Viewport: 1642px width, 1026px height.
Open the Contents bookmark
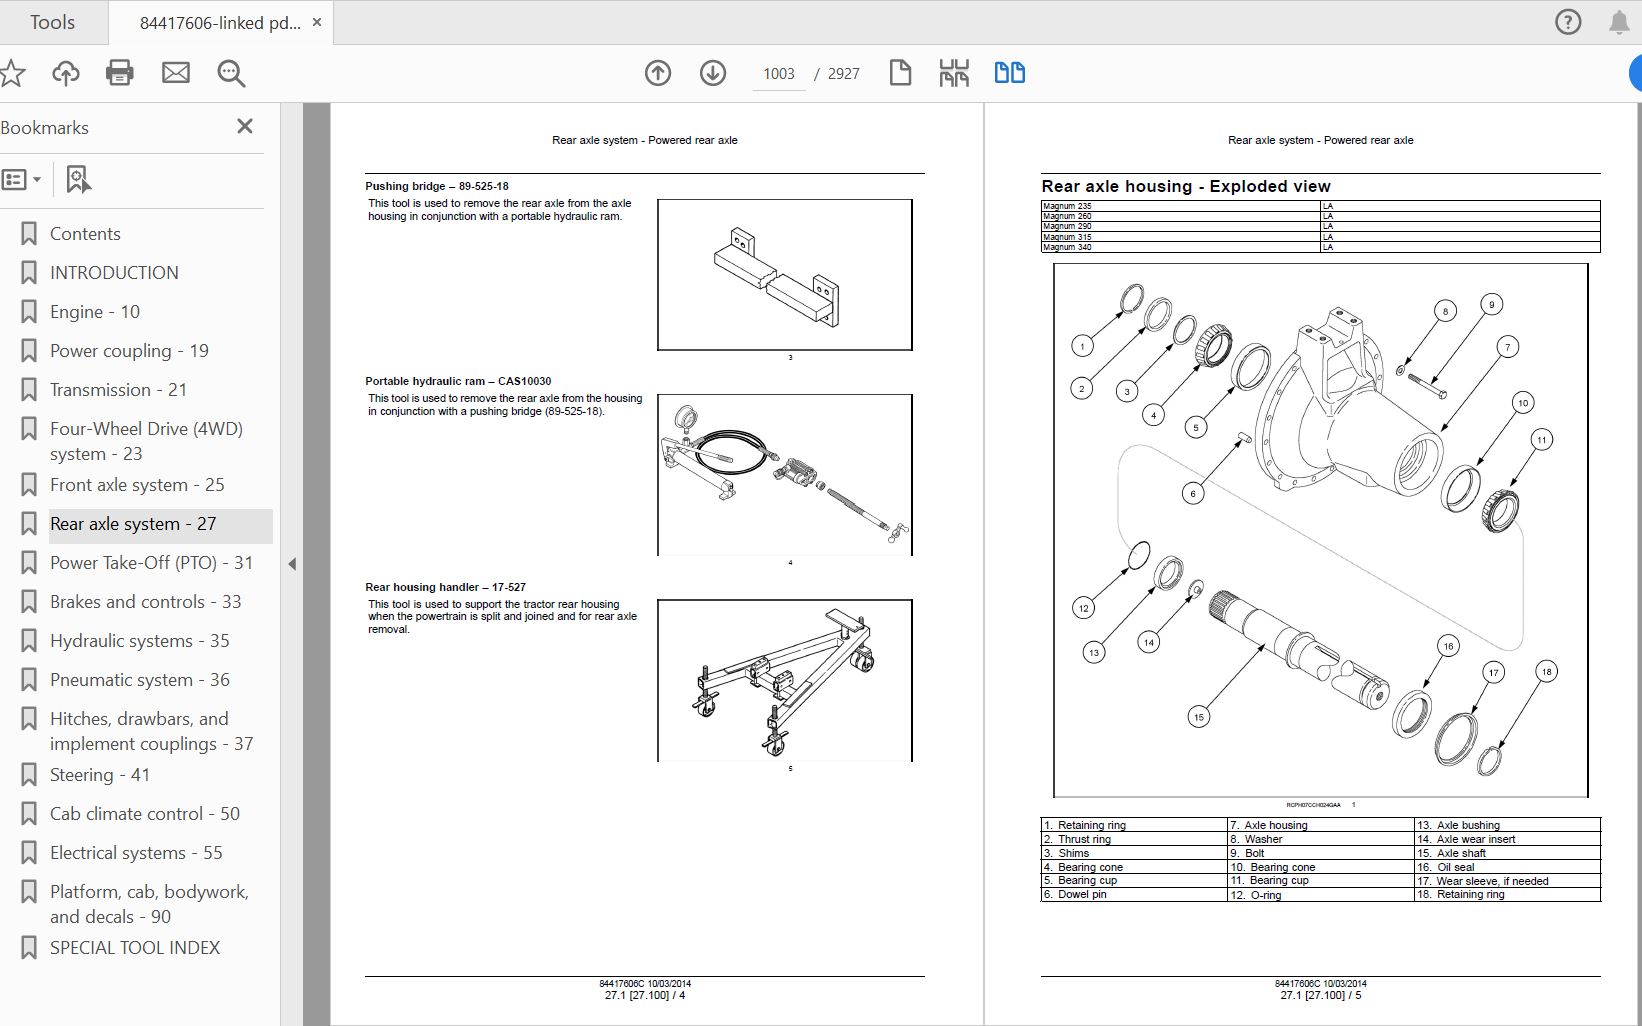coord(85,234)
